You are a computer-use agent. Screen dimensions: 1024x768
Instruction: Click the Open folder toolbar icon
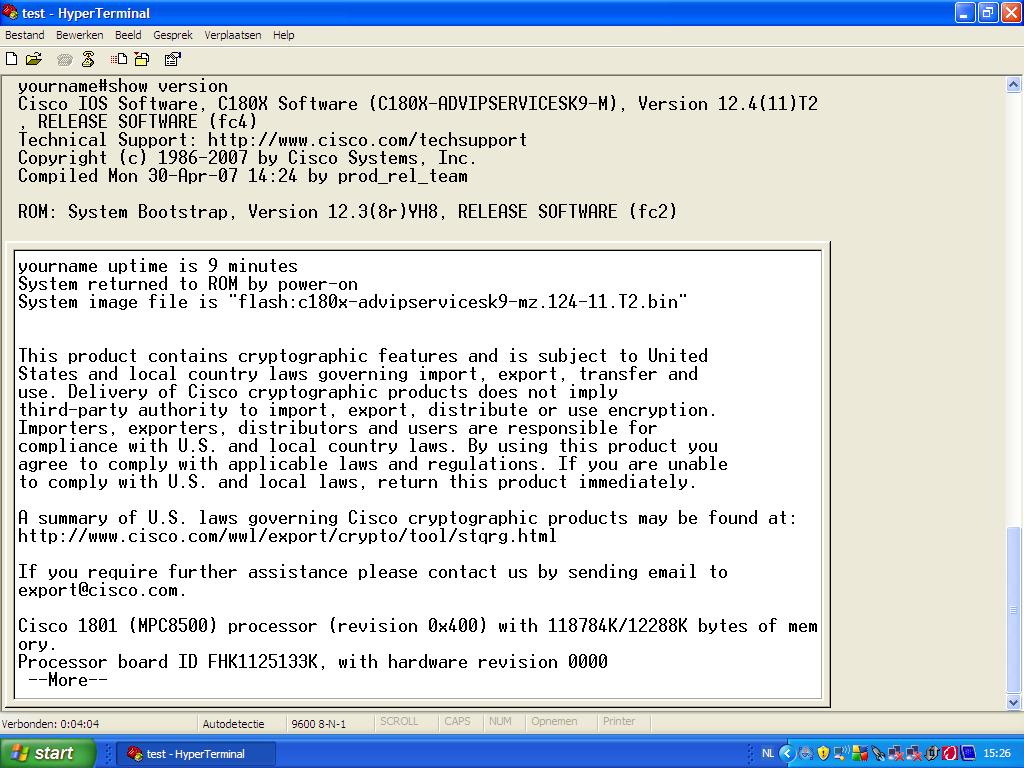click(x=34, y=59)
